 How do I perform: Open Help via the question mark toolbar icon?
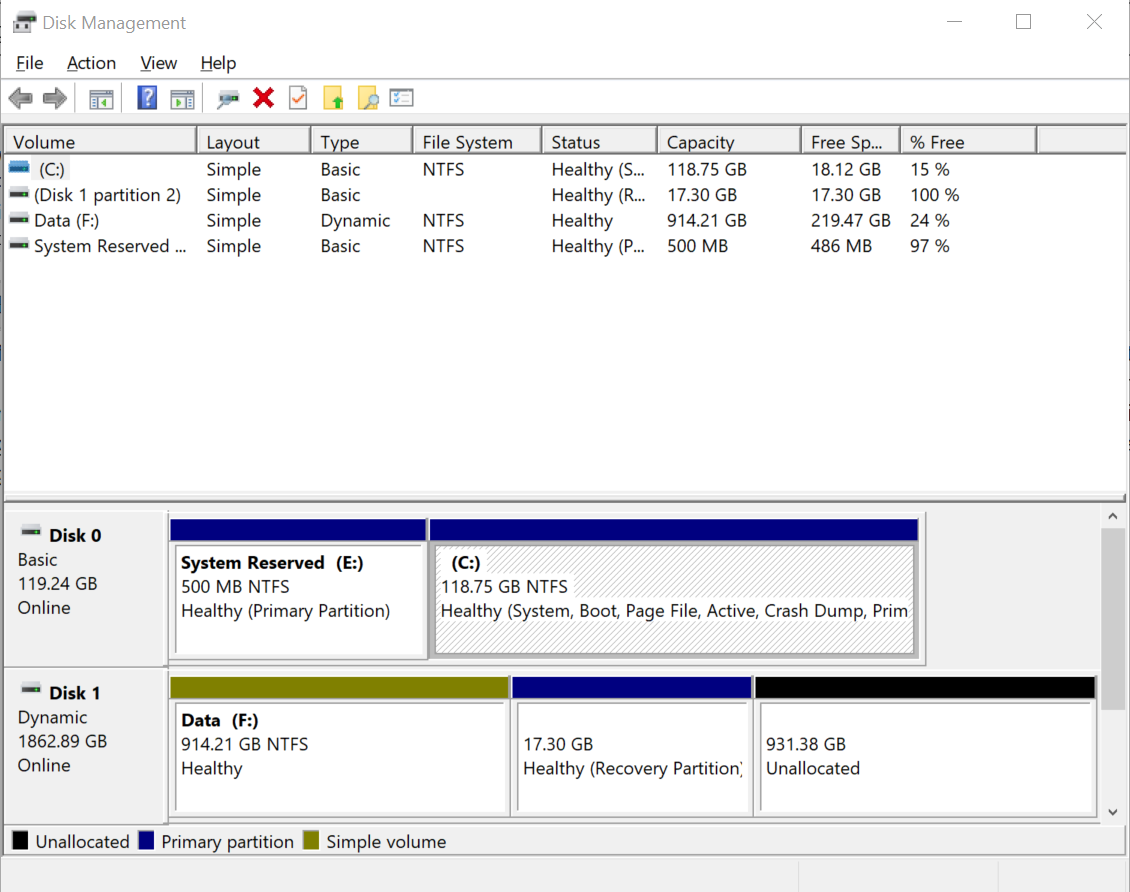click(146, 97)
